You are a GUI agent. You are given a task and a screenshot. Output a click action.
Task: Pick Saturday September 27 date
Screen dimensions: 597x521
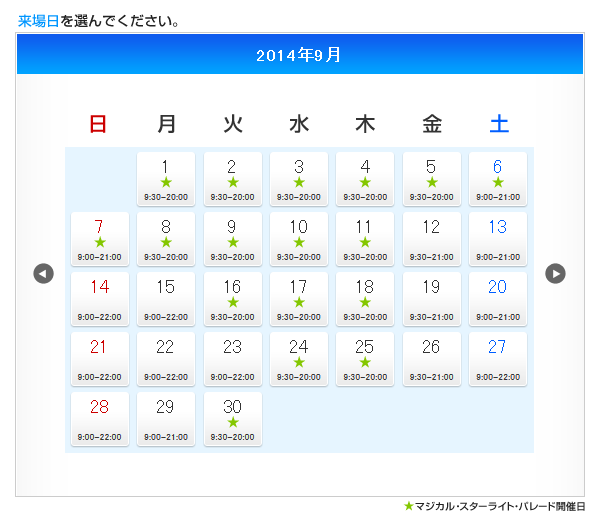pyautogui.click(x=498, y=359)
